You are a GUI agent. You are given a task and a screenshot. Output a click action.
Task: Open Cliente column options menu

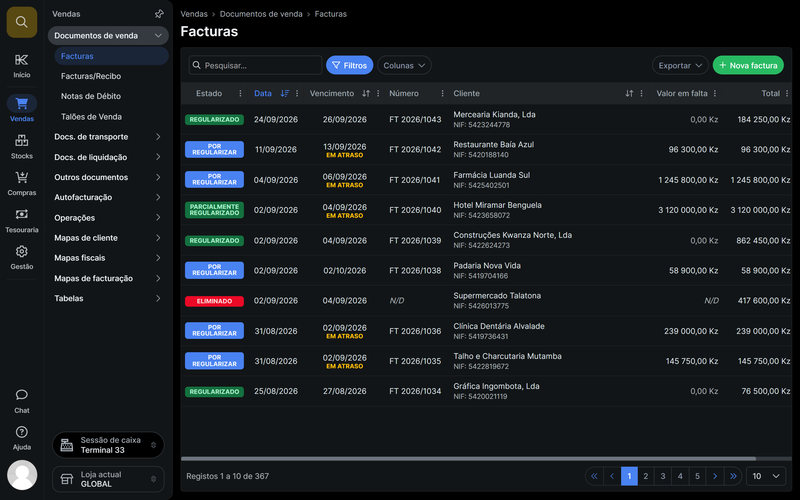coord(641,93)
